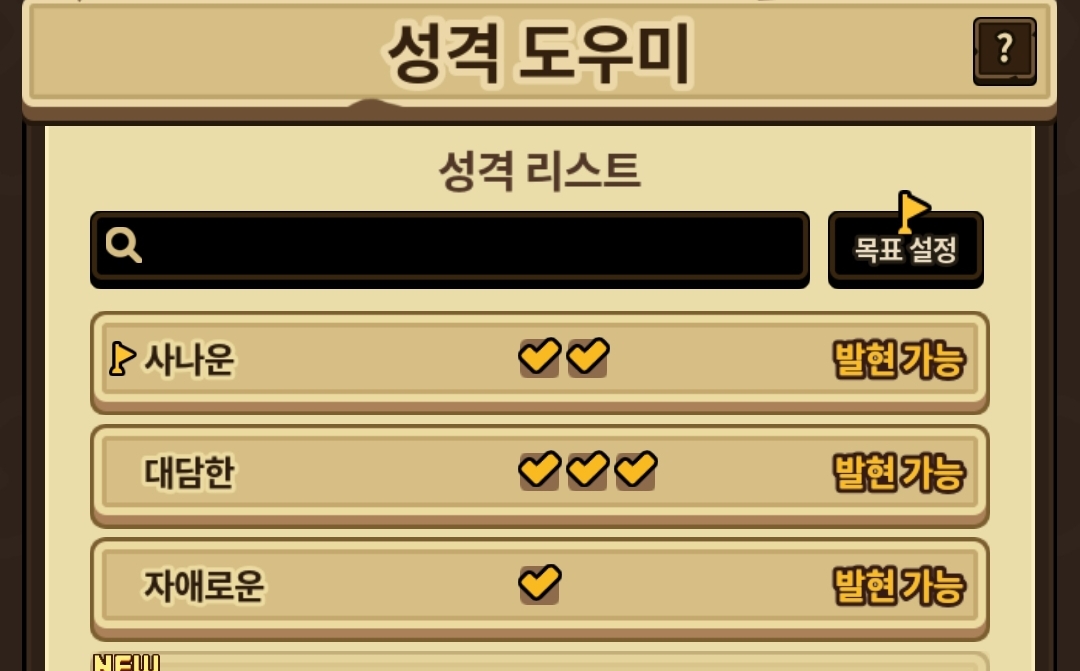
Task: Click 발현가능 label in 사나운 row
Action: (900, 359)
